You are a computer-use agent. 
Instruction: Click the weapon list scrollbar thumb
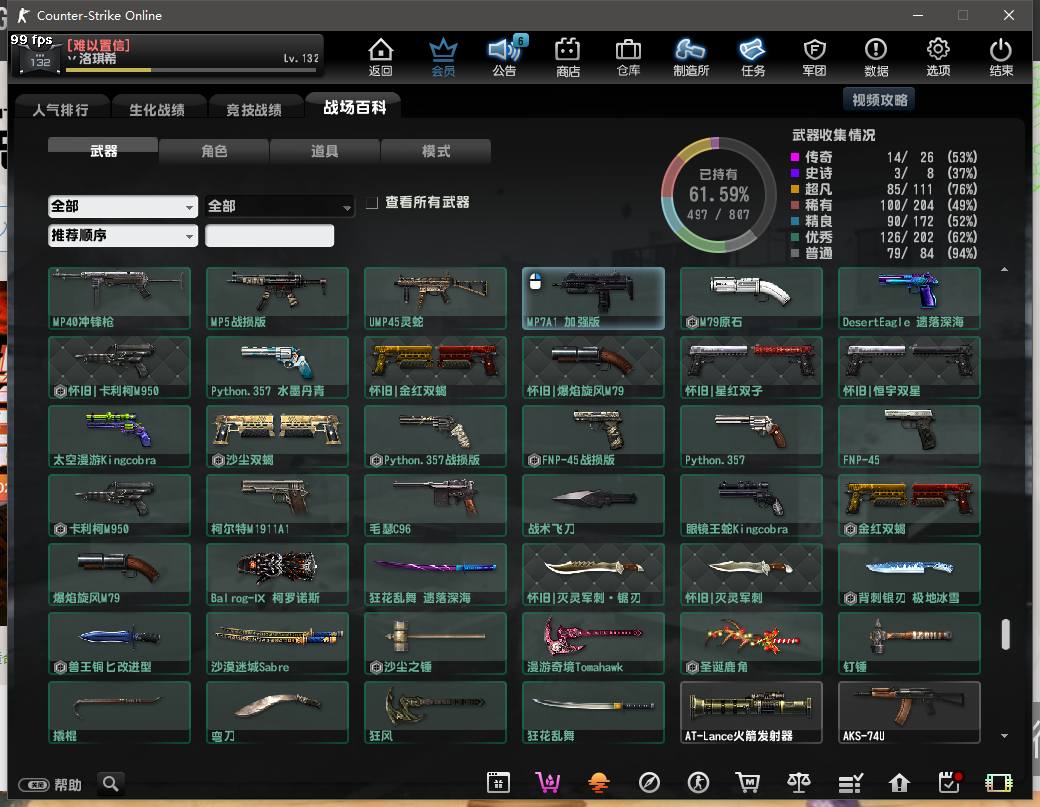[x=1006, y=635]
